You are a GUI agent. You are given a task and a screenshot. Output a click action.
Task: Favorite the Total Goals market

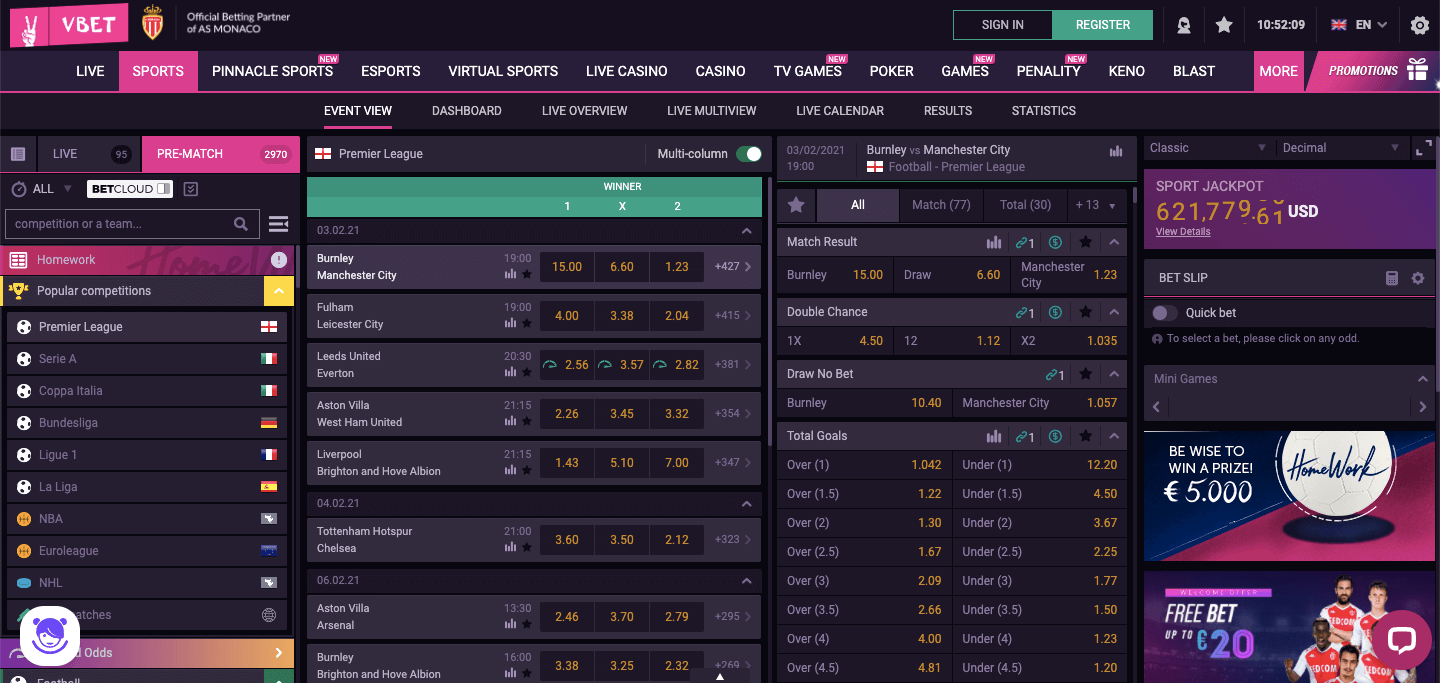click(x=1086, y=436)
